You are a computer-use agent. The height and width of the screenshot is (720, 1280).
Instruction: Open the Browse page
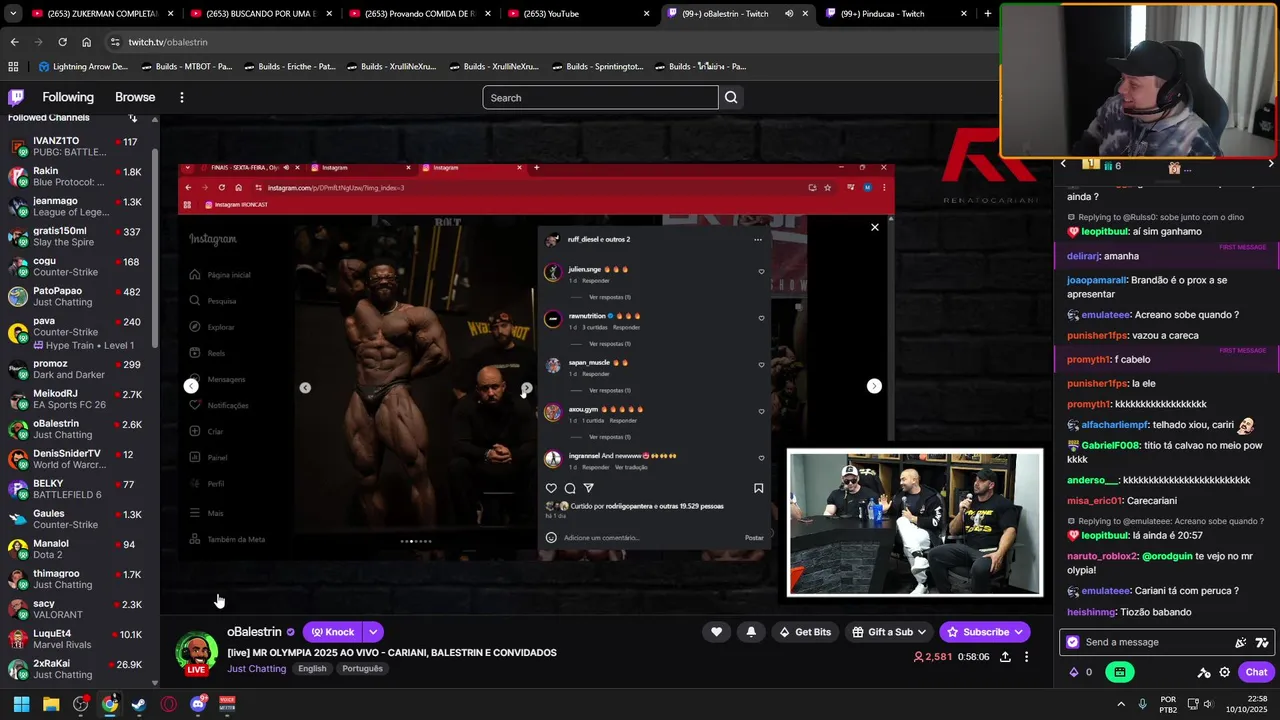click(x=135, y=97)
